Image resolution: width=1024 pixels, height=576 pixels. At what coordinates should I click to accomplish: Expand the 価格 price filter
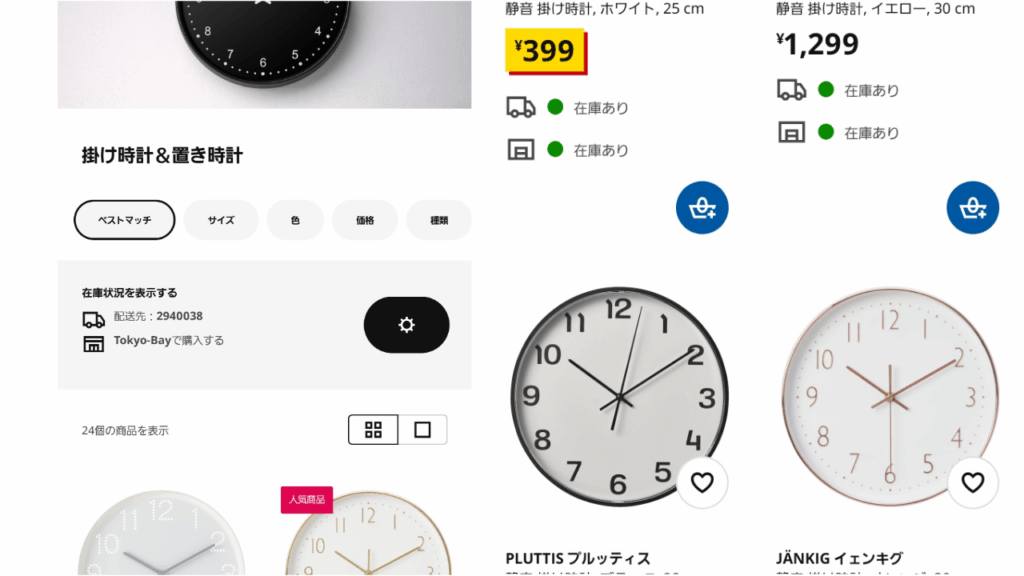point(365,220)
